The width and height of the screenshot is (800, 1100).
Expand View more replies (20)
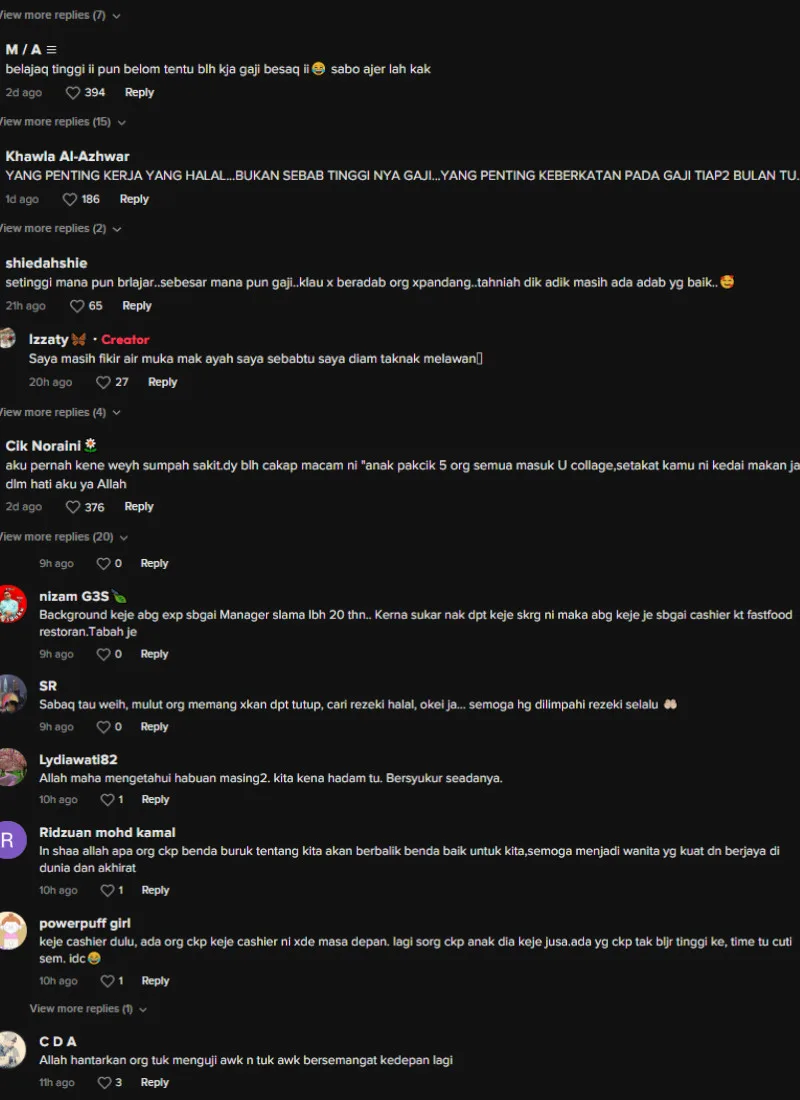[64, 537]
